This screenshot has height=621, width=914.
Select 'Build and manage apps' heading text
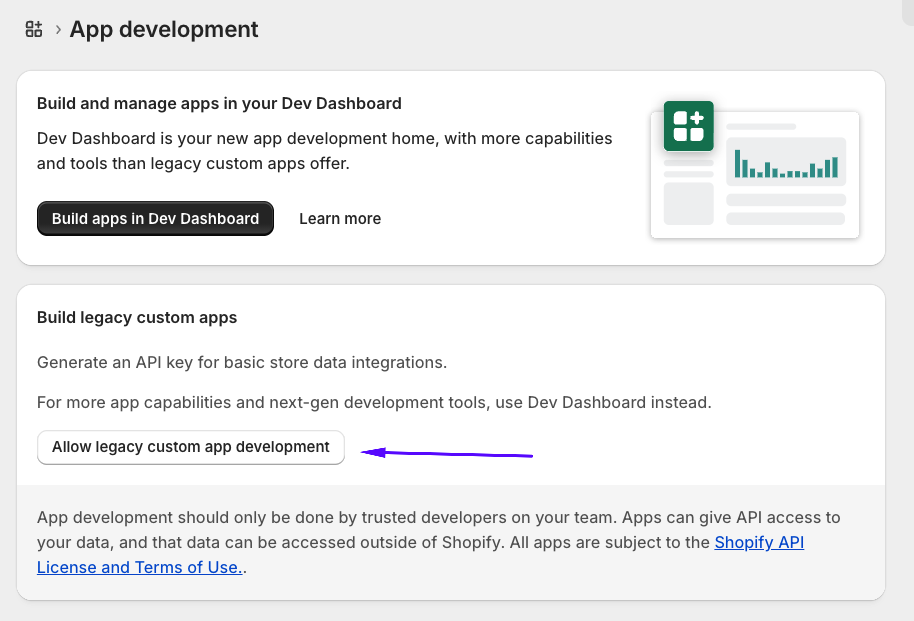coord(219,103)
